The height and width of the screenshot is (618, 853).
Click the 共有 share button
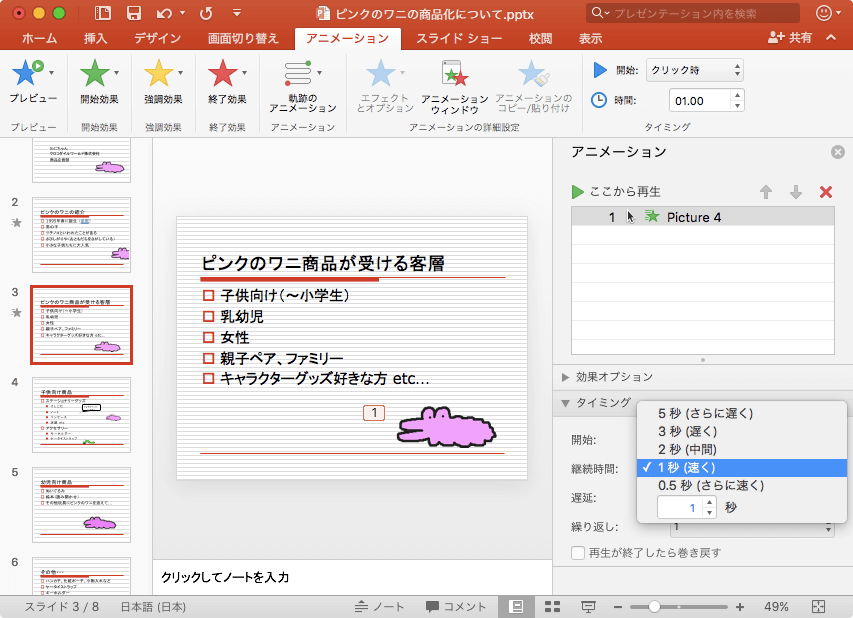coord(790,38)
